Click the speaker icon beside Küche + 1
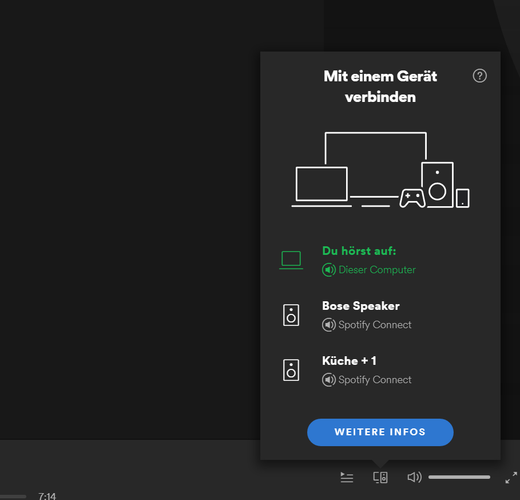The height and width of the screenshot is (500, 520). [x=291, y=370]
